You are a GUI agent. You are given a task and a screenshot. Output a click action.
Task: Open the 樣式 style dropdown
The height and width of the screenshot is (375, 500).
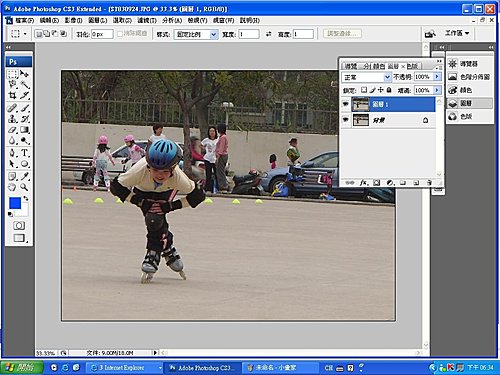tap(196, 34)
